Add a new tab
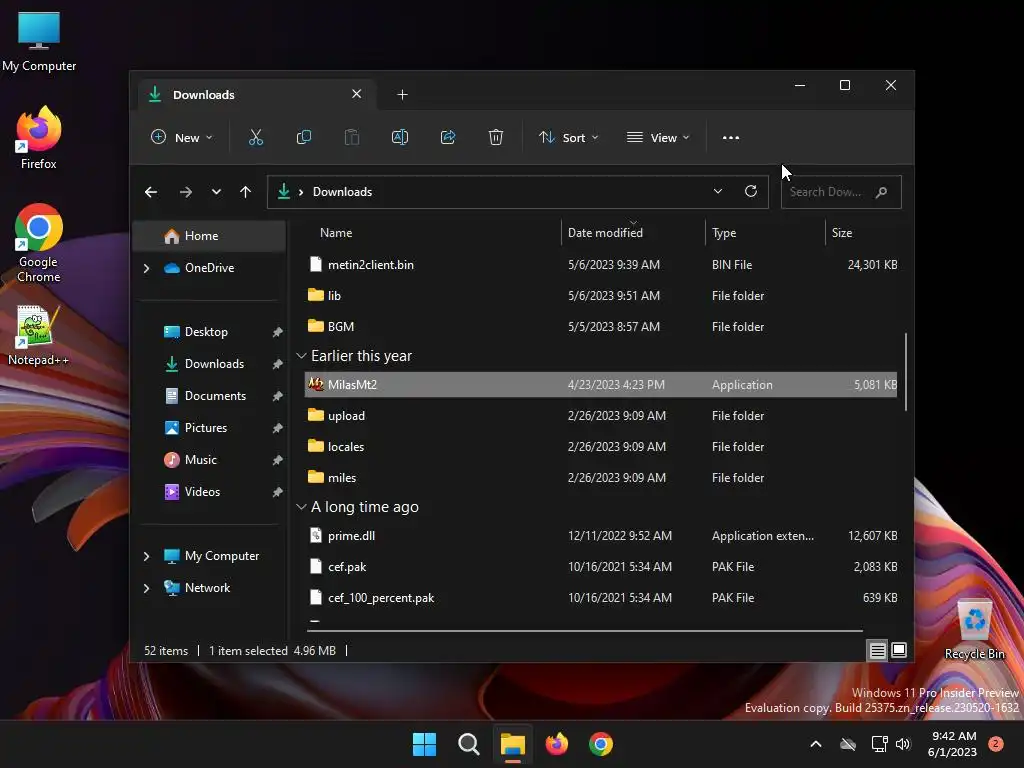This screenshot has width=1024, height=768. pyautogui.click(x=402, y=95)
